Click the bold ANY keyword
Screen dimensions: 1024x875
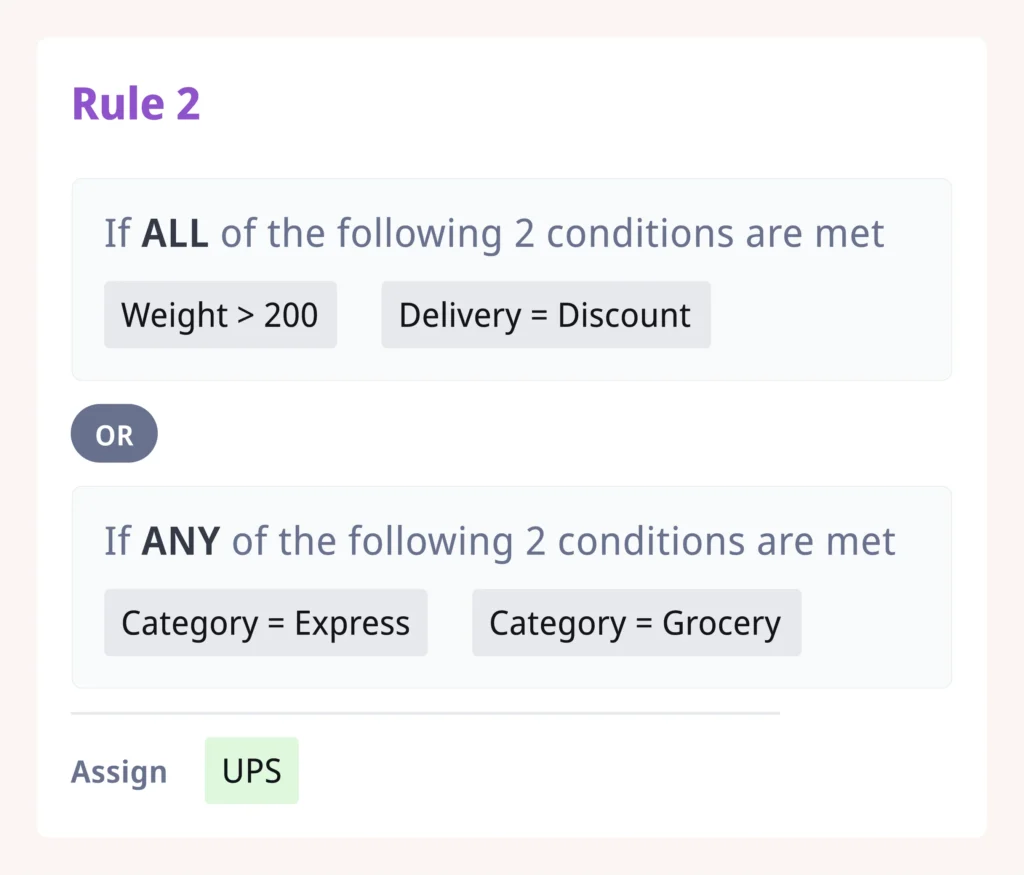[181, 542]
